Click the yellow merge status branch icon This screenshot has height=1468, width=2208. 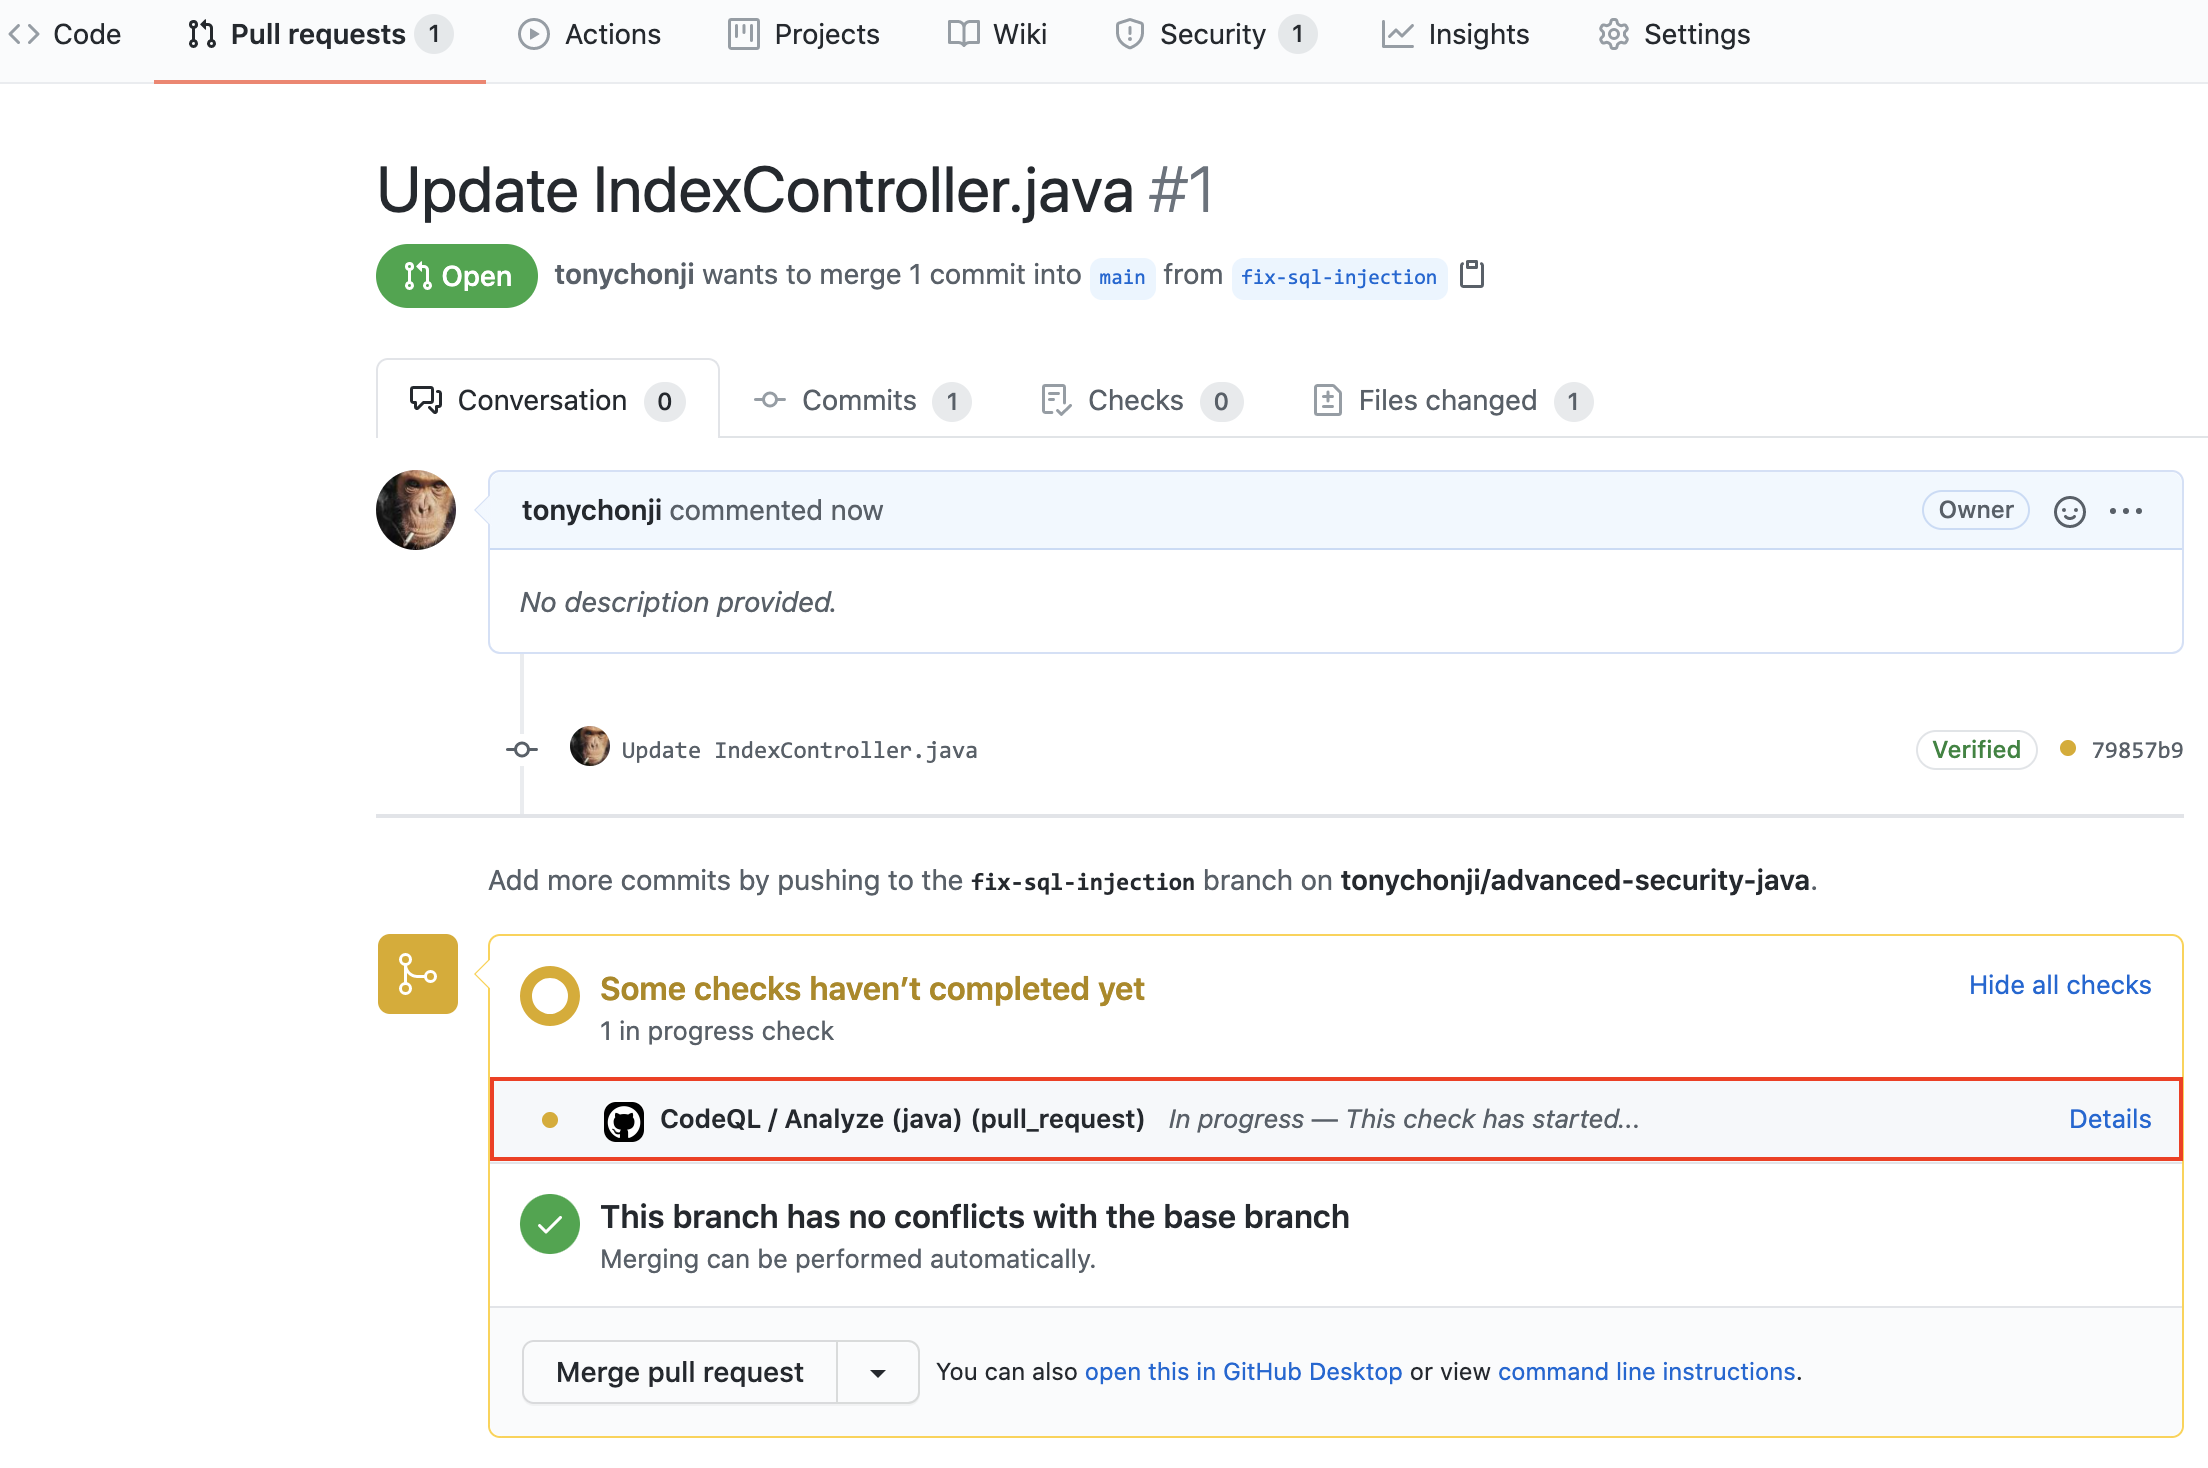pyautogui.click(x=418, y=974)
